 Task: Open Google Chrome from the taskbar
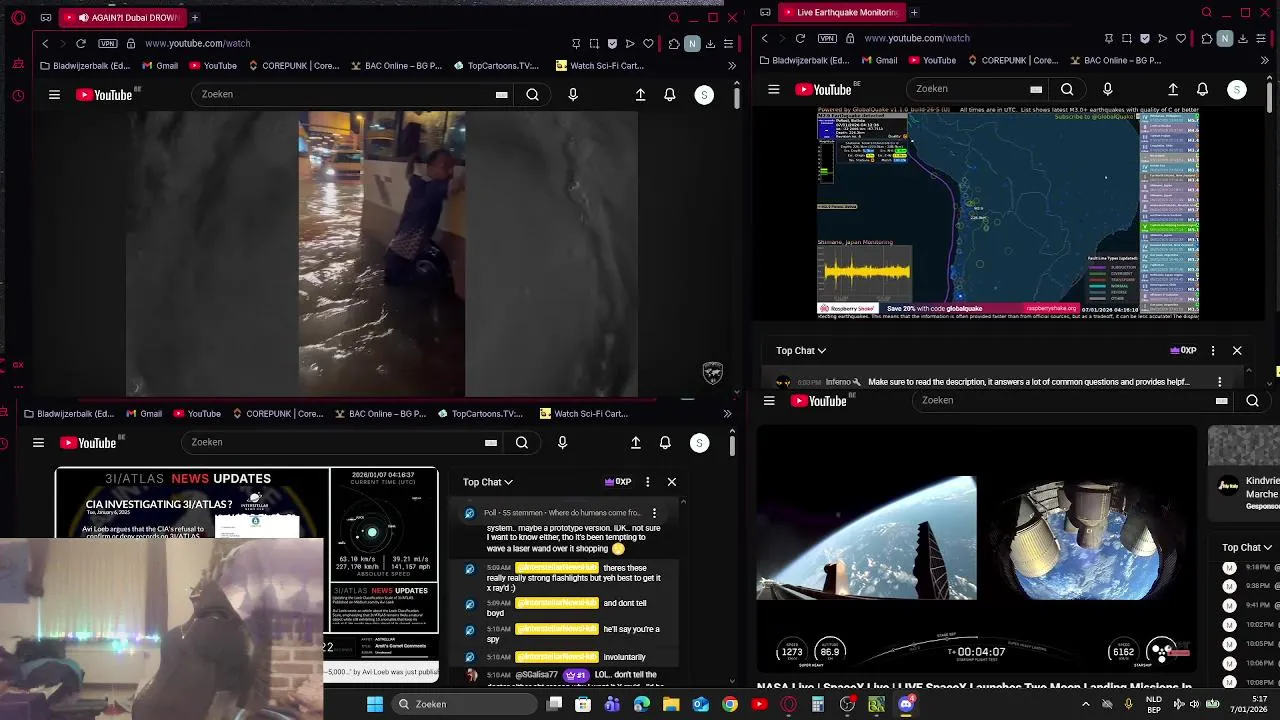tap(730, 705)
